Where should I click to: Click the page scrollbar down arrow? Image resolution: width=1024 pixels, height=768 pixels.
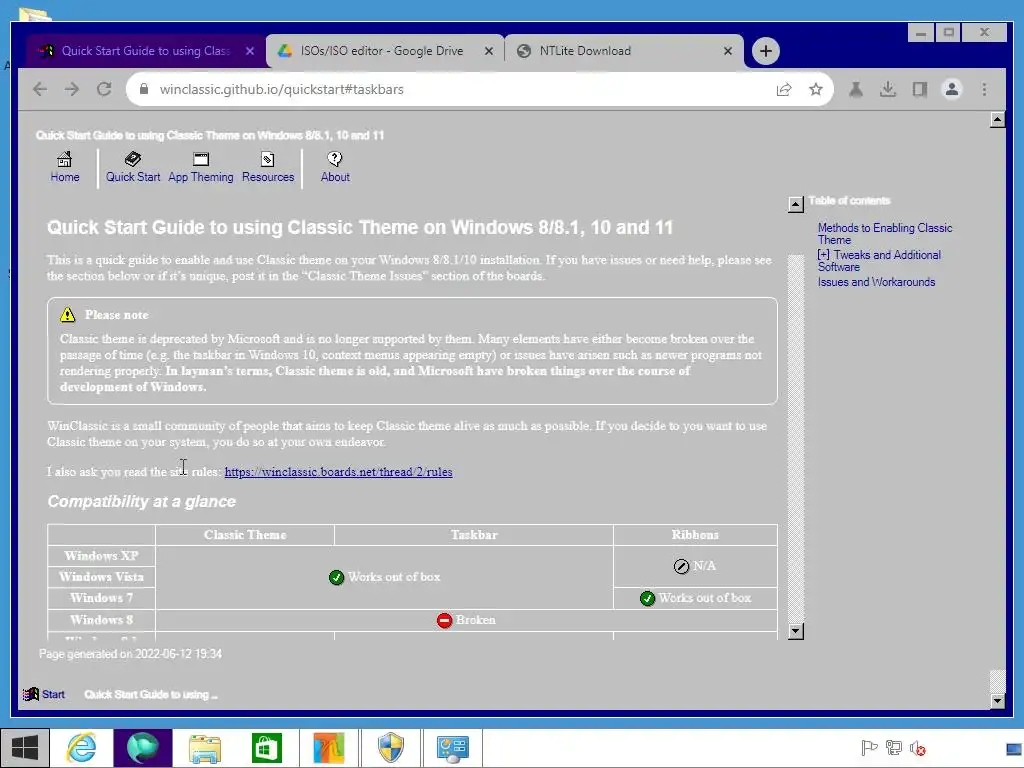point(997,701)
